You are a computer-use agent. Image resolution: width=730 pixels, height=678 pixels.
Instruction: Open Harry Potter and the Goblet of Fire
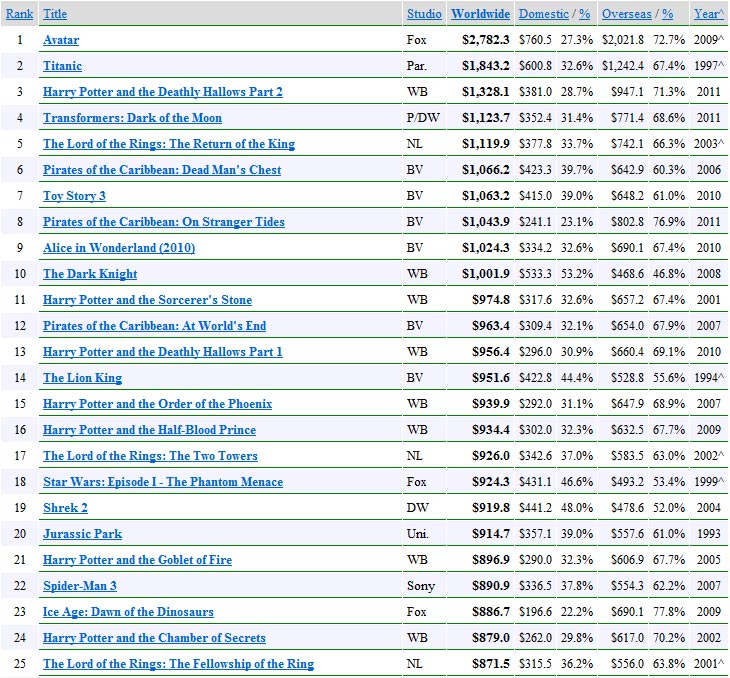click(x=137, y=560)
